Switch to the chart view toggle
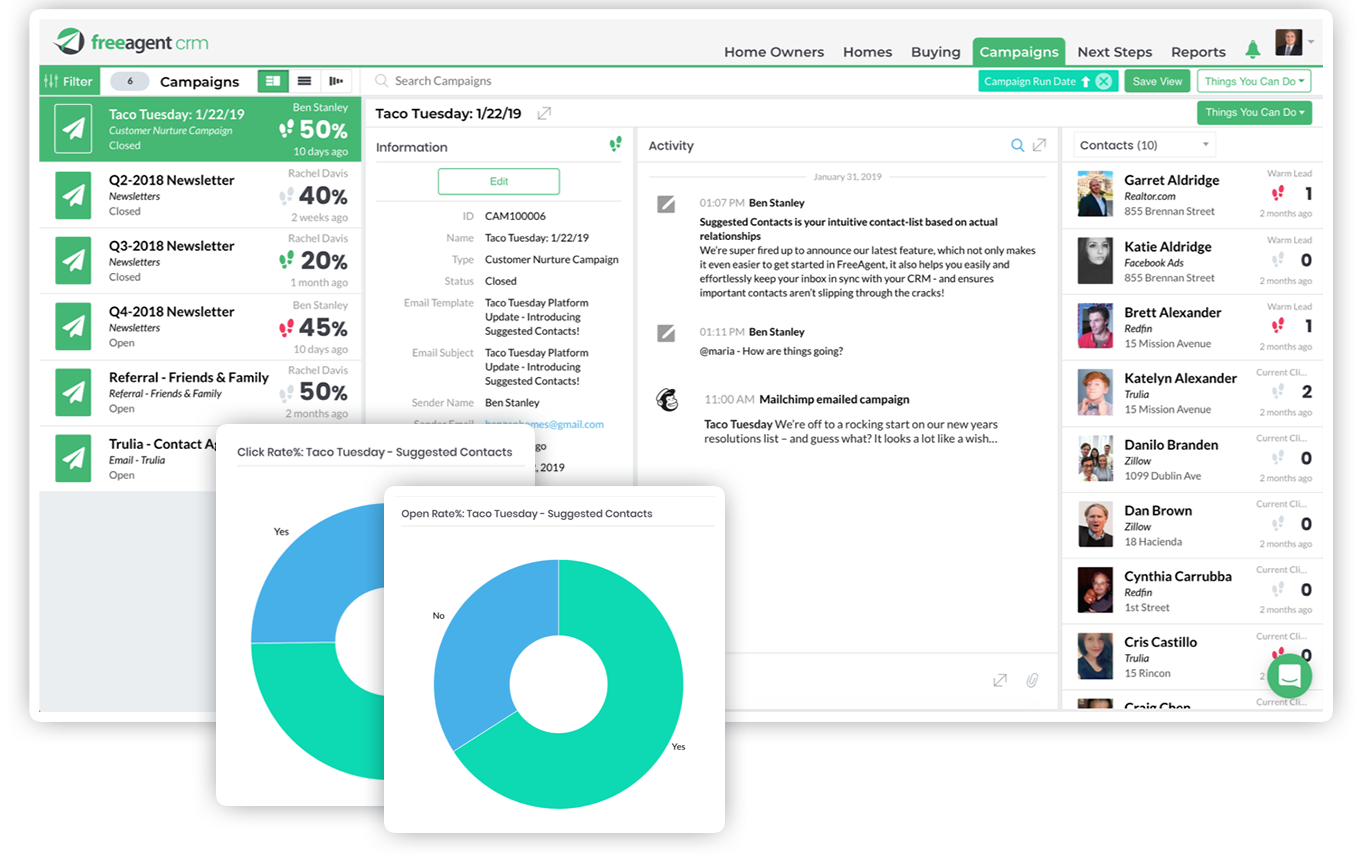This screenshot has width=1358, height=867. pos(336,81)
